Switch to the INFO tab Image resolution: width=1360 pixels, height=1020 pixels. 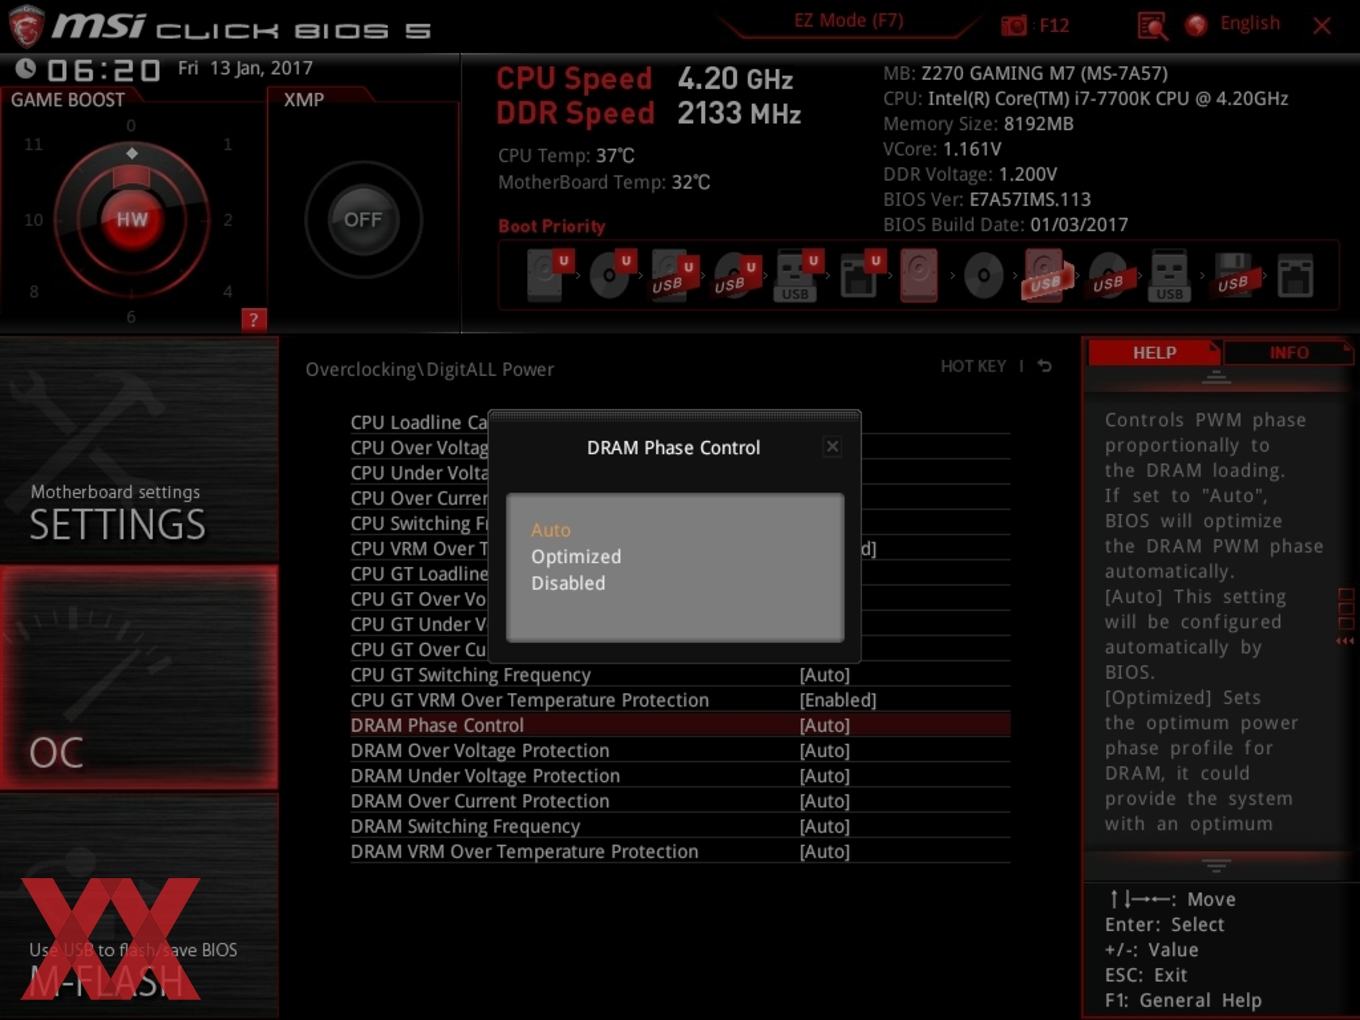click(x=1288, y=352)
